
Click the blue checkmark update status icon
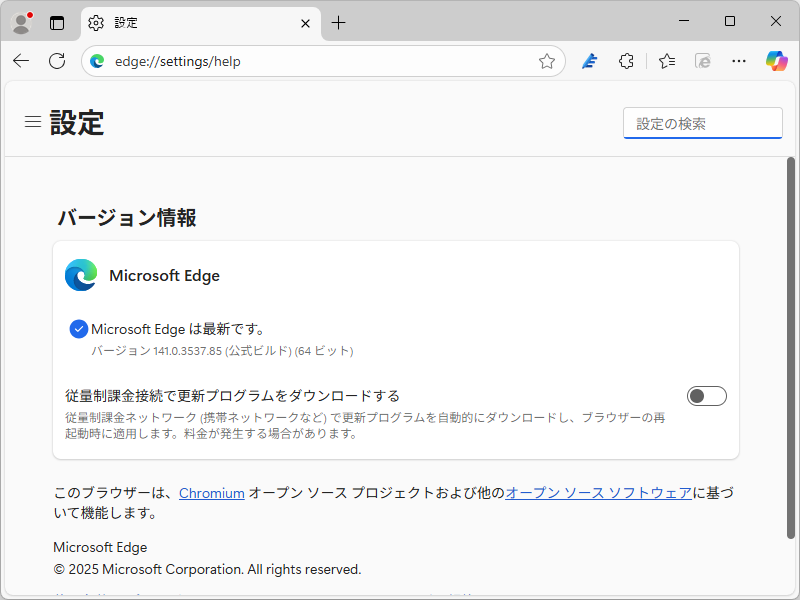coord(79,328)
